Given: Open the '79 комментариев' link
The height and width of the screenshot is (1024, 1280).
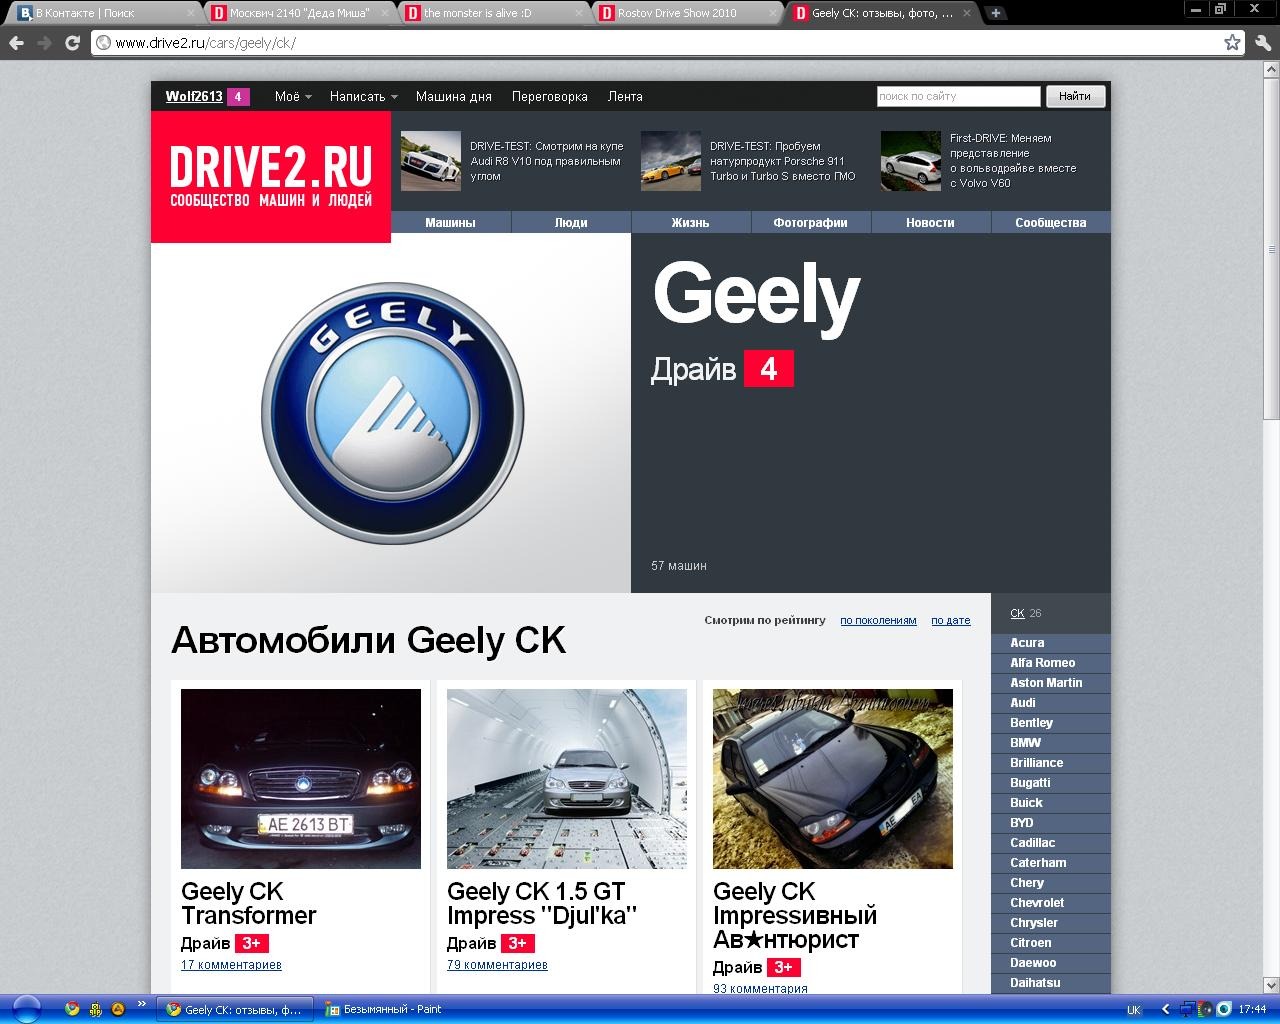Looking at the screenshot, I should point(497,965).
